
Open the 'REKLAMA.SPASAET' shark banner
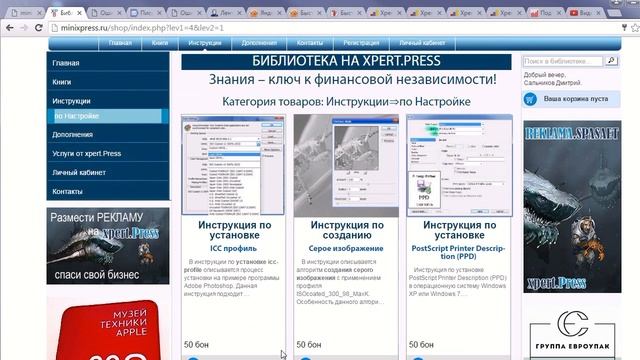pos(572,207)
